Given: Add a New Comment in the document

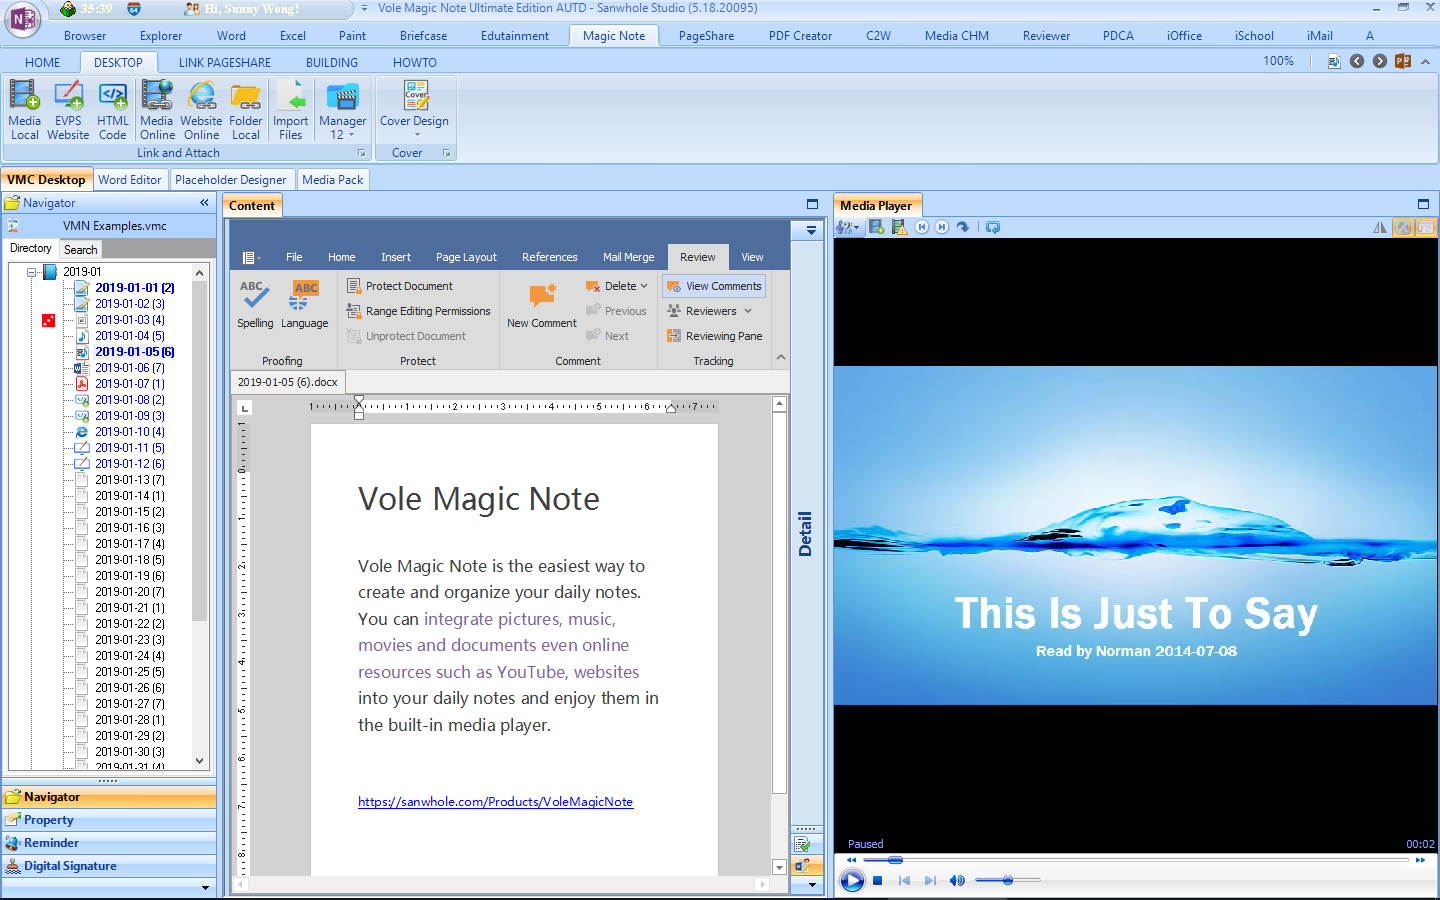Looking at the screenshot, I should [x=541, y=304].
